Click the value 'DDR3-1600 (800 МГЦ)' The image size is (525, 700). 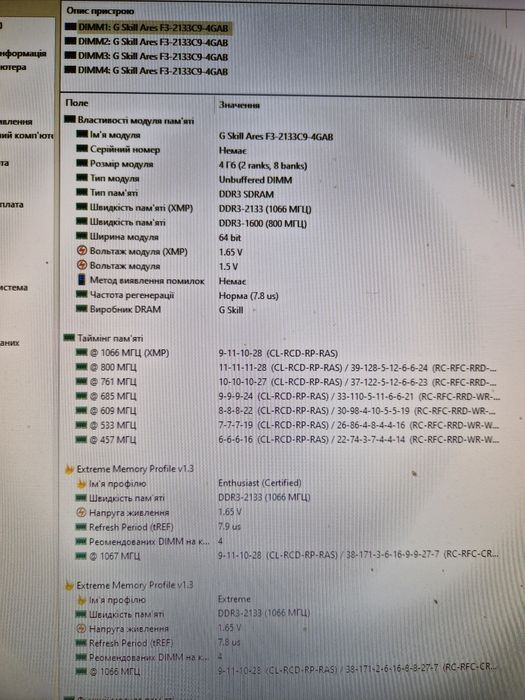[263, 223]
